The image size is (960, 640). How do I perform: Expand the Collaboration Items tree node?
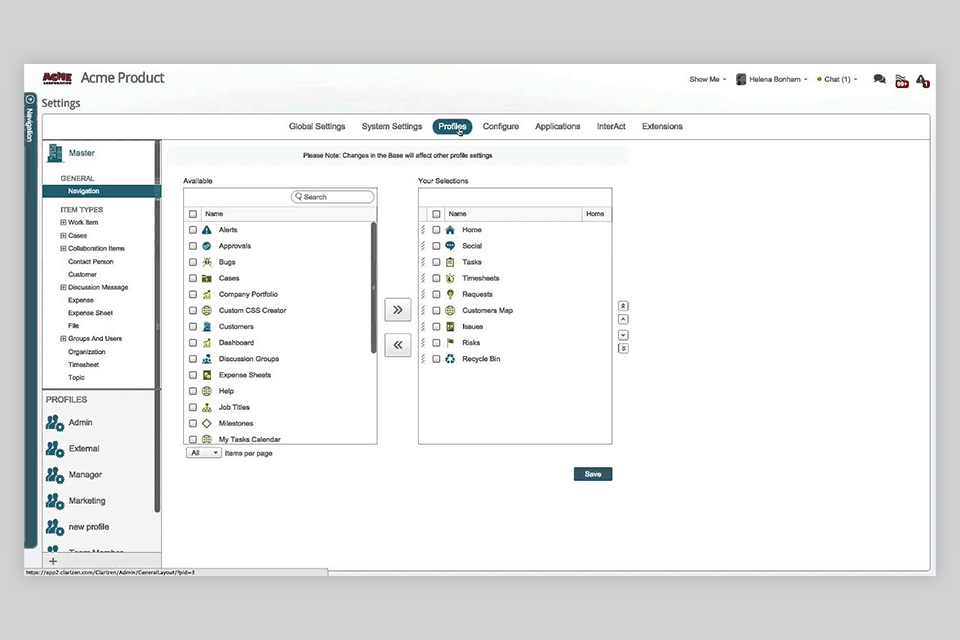[63, 248]
